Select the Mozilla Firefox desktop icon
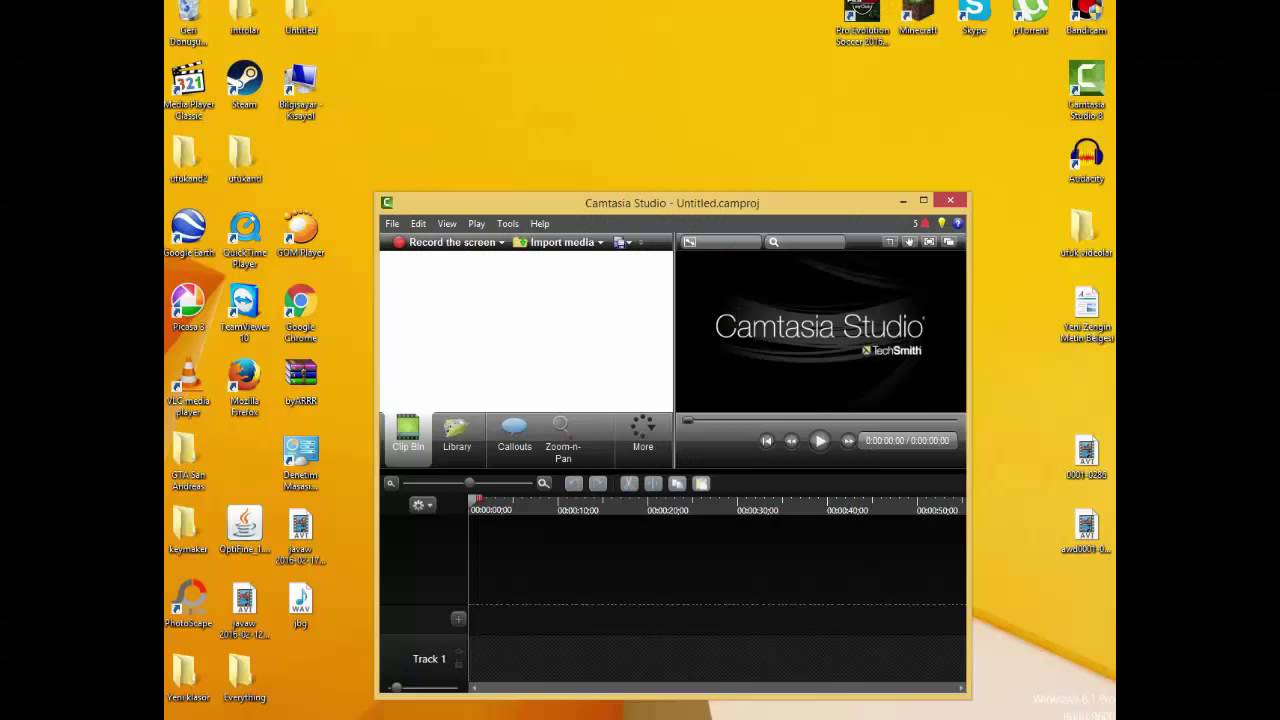 (x=244, y=388)
